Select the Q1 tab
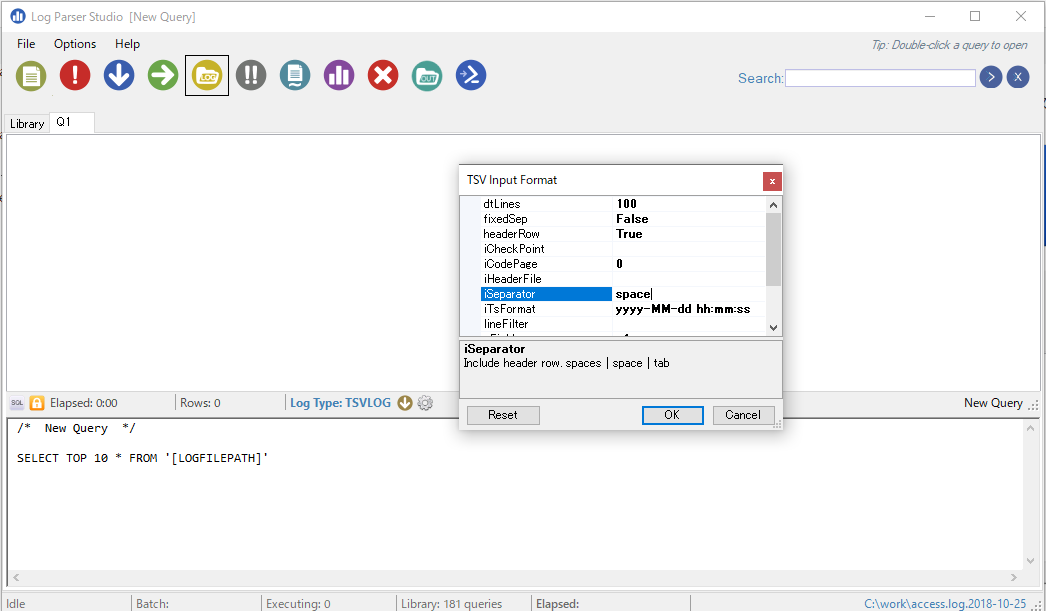 71,122
